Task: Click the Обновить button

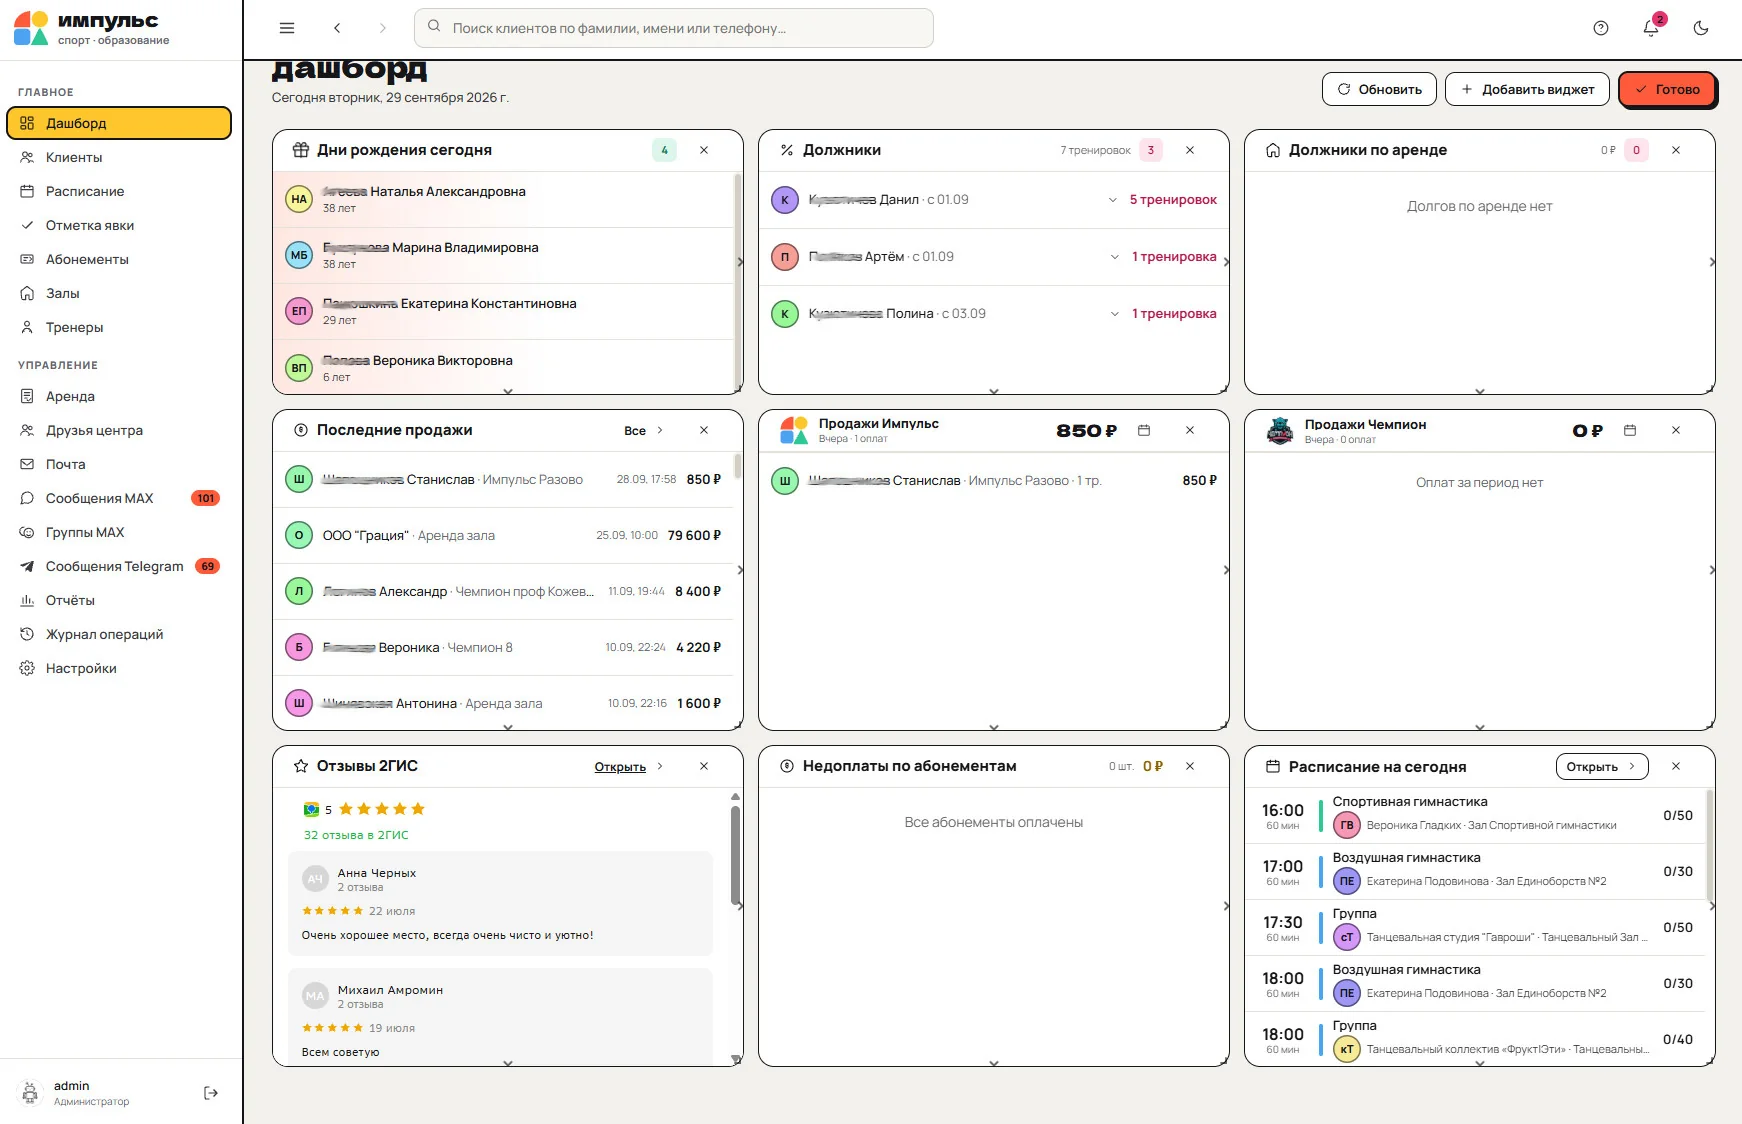Action: [1379, 89]
